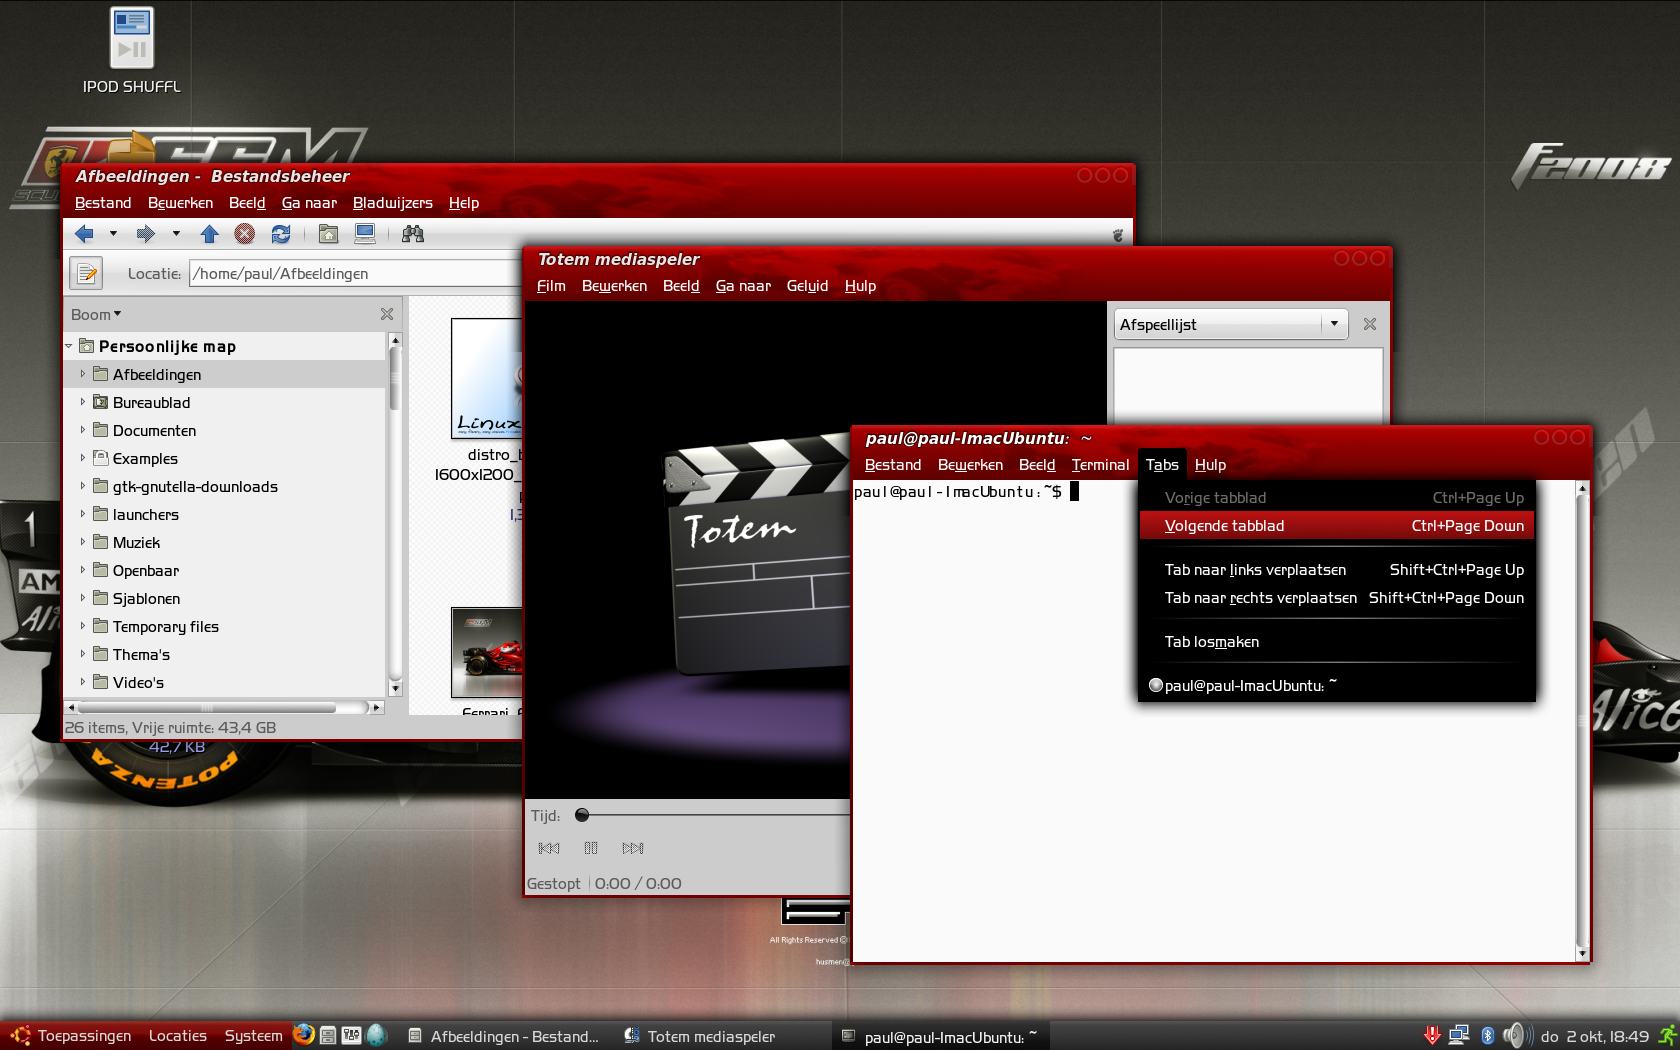Go up one folder level
Screen dimensions: 1680x1050
click(209, 234)
